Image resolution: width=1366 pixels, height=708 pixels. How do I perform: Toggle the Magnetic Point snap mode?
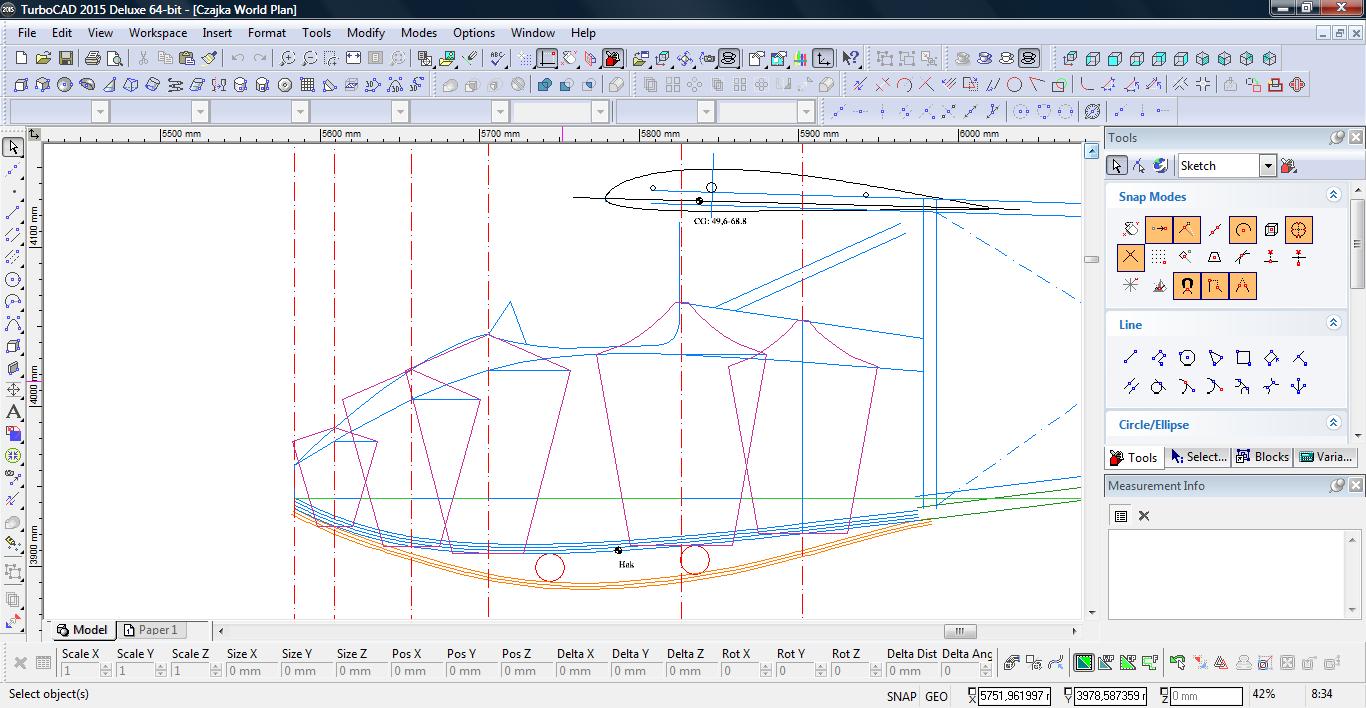click(x=1187, y=286)
